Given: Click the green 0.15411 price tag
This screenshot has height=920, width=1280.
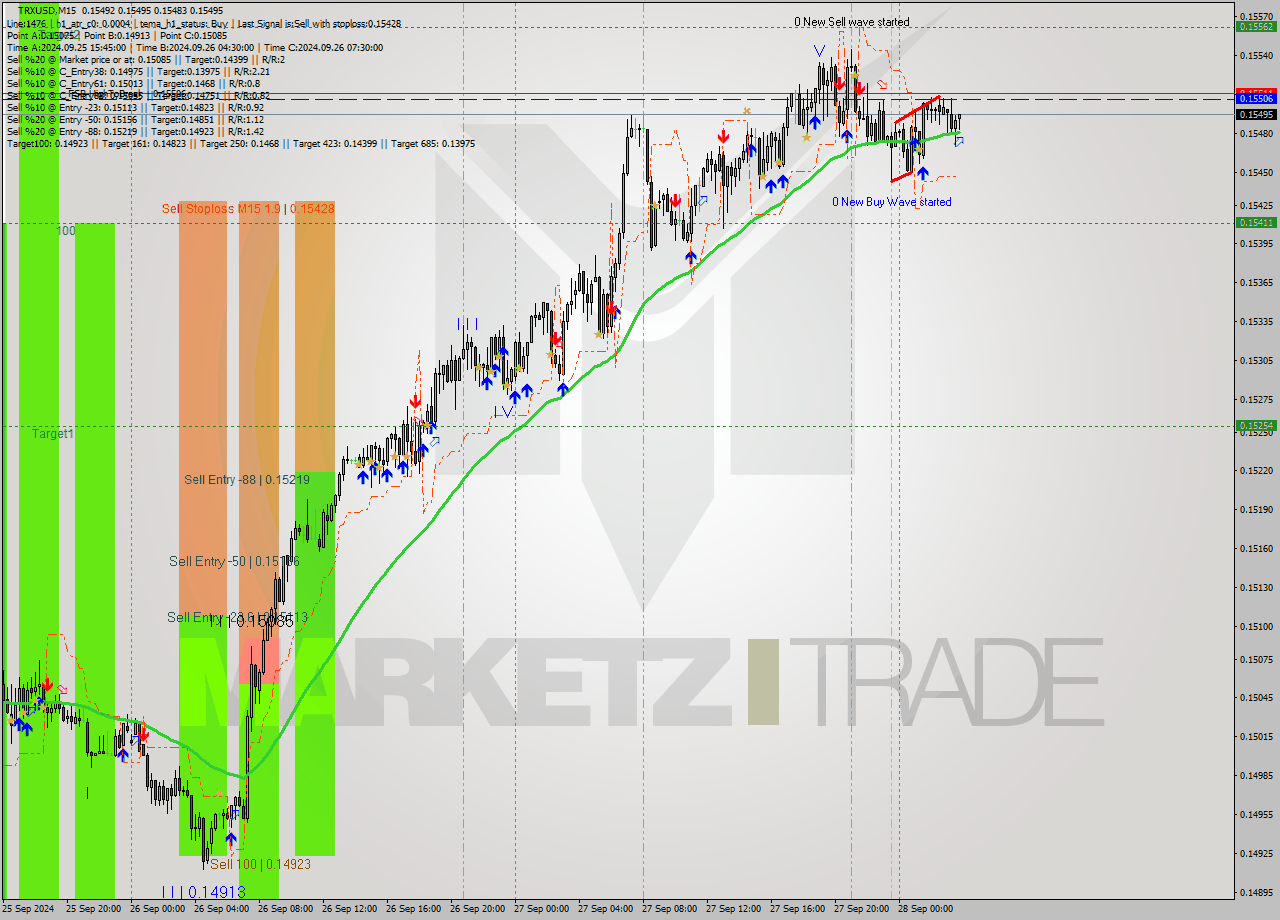Looking at the screenshot, I should click(x=1256, y=222).
